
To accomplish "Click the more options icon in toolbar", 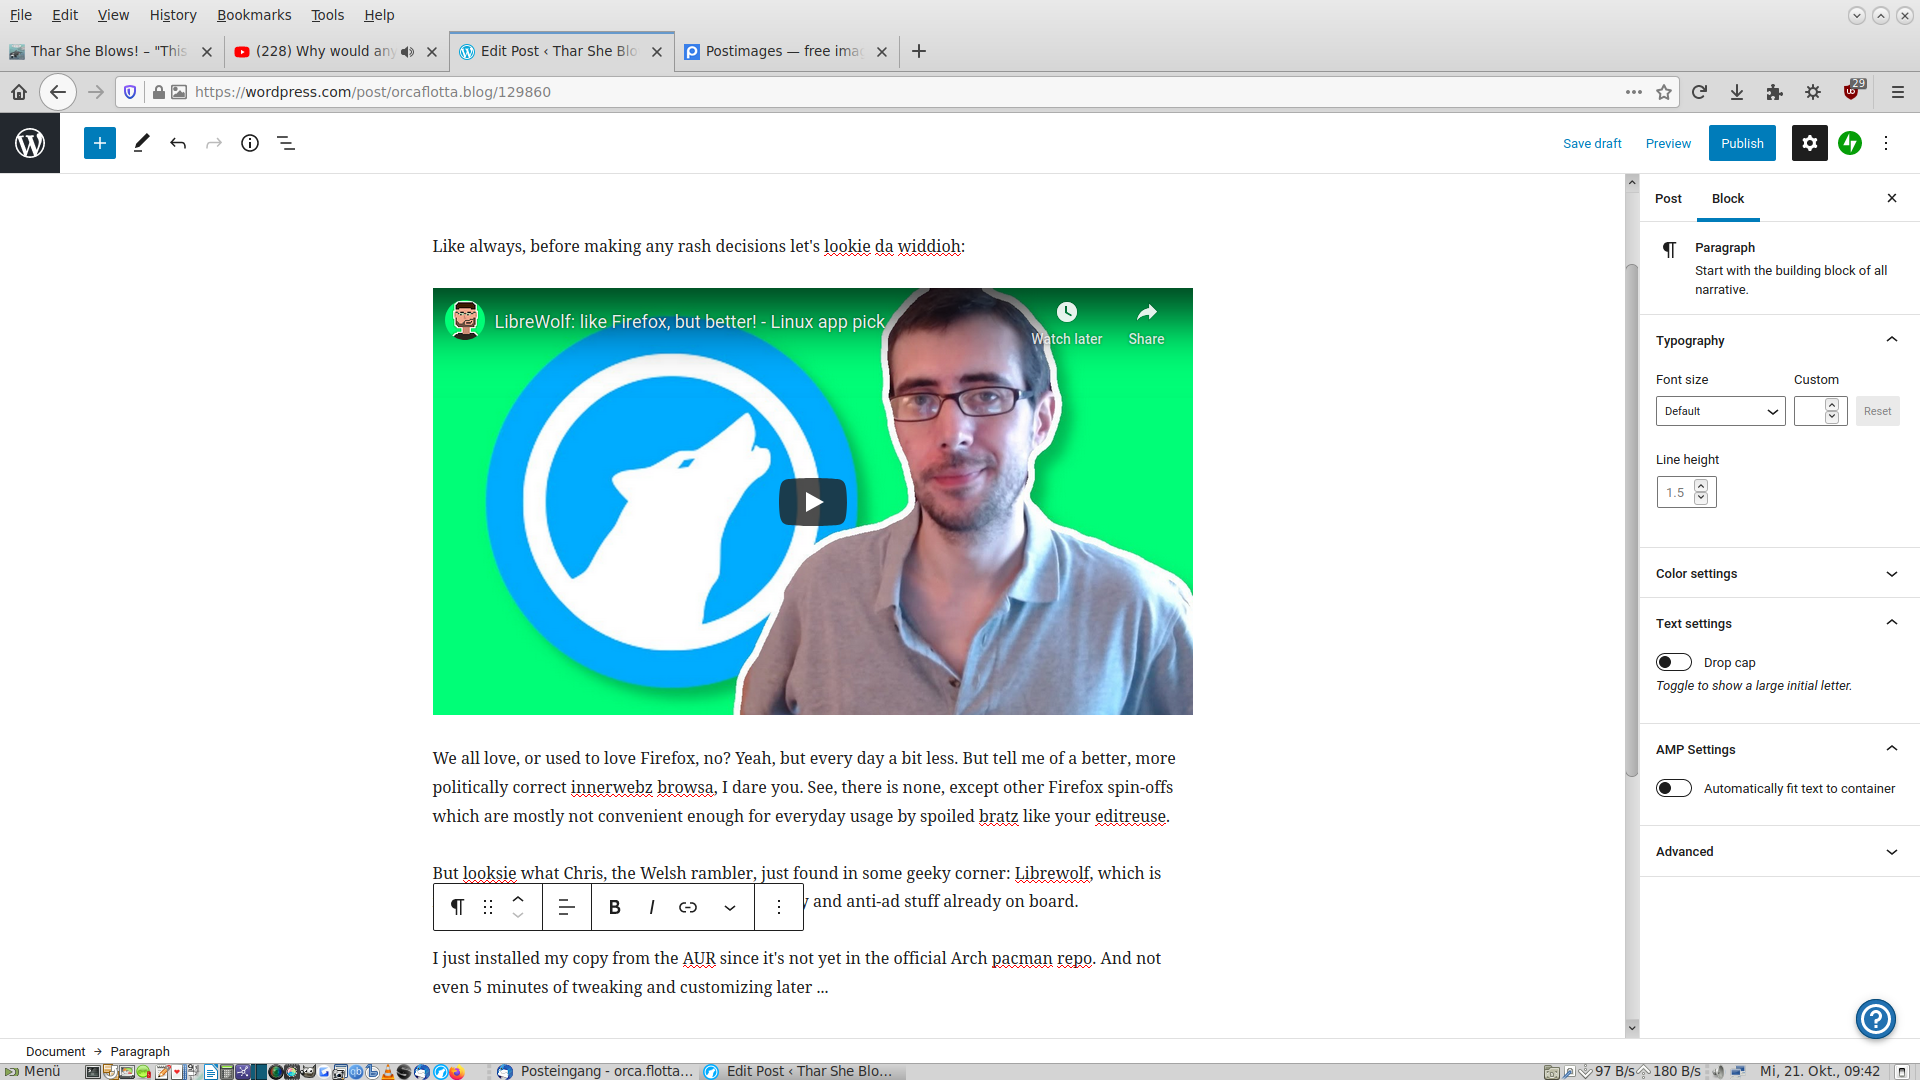I will pos(778,907).
